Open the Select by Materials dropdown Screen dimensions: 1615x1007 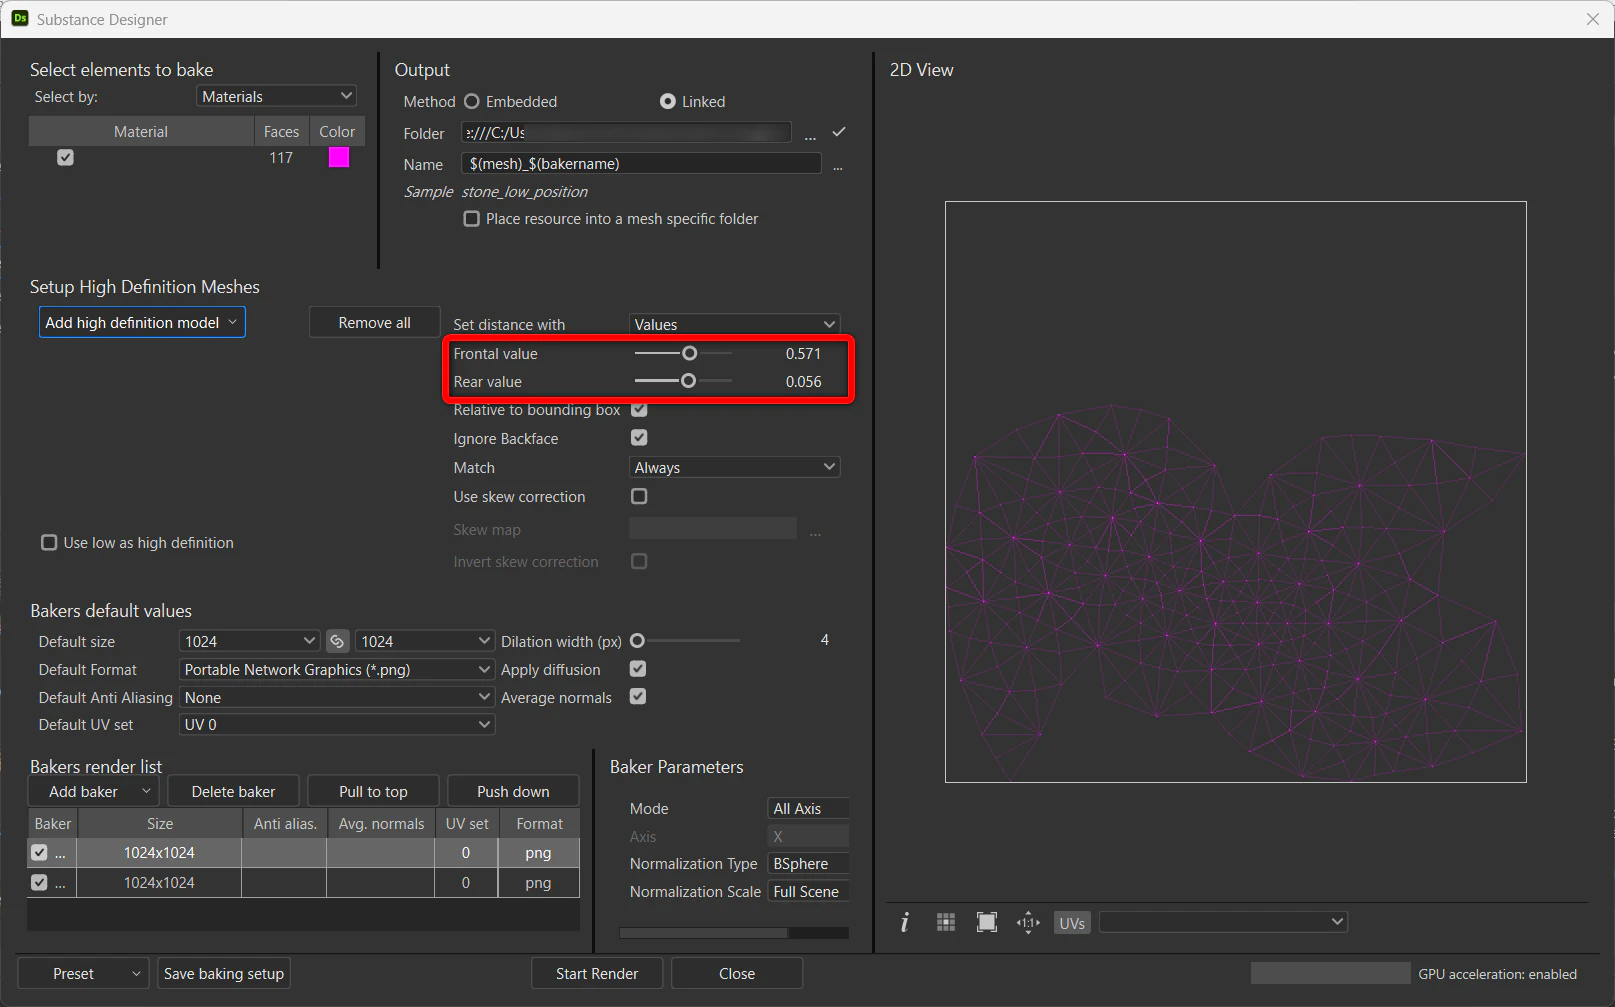[277, 97]
